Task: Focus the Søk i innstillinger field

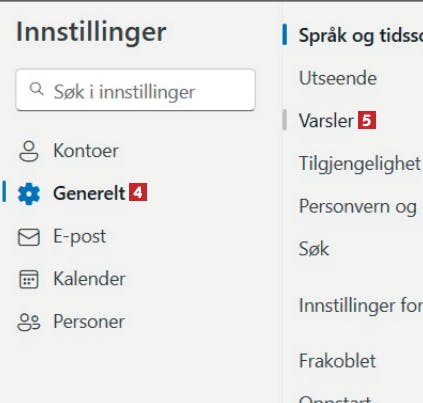Action: [x=136, y=90]
